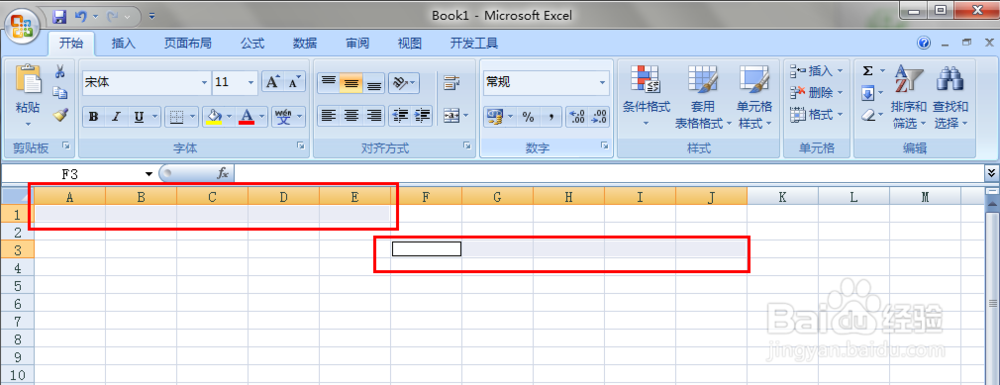The width and height of the screenshot is (1000, 385).
Task: Switch to View (视图) tab
Action: [x=409, y=43]
